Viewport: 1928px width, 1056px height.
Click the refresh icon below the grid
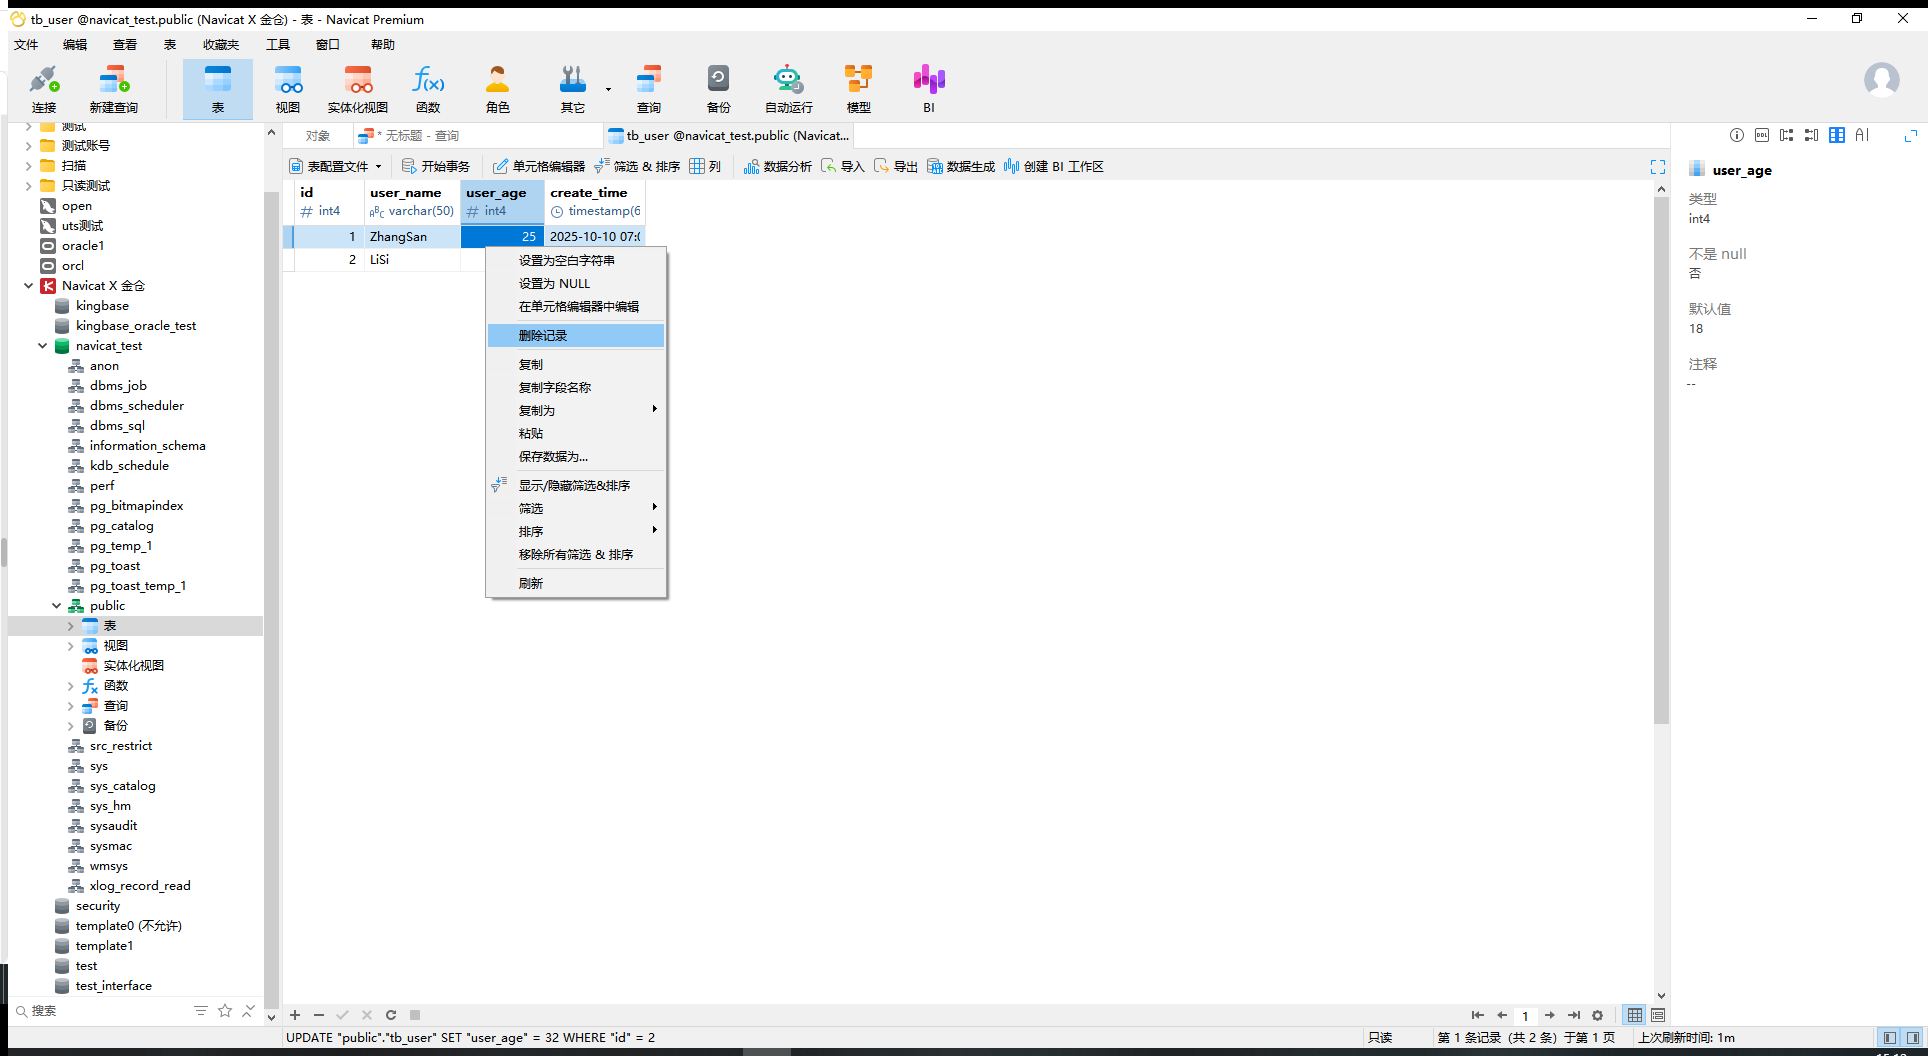coord(391,1015)
